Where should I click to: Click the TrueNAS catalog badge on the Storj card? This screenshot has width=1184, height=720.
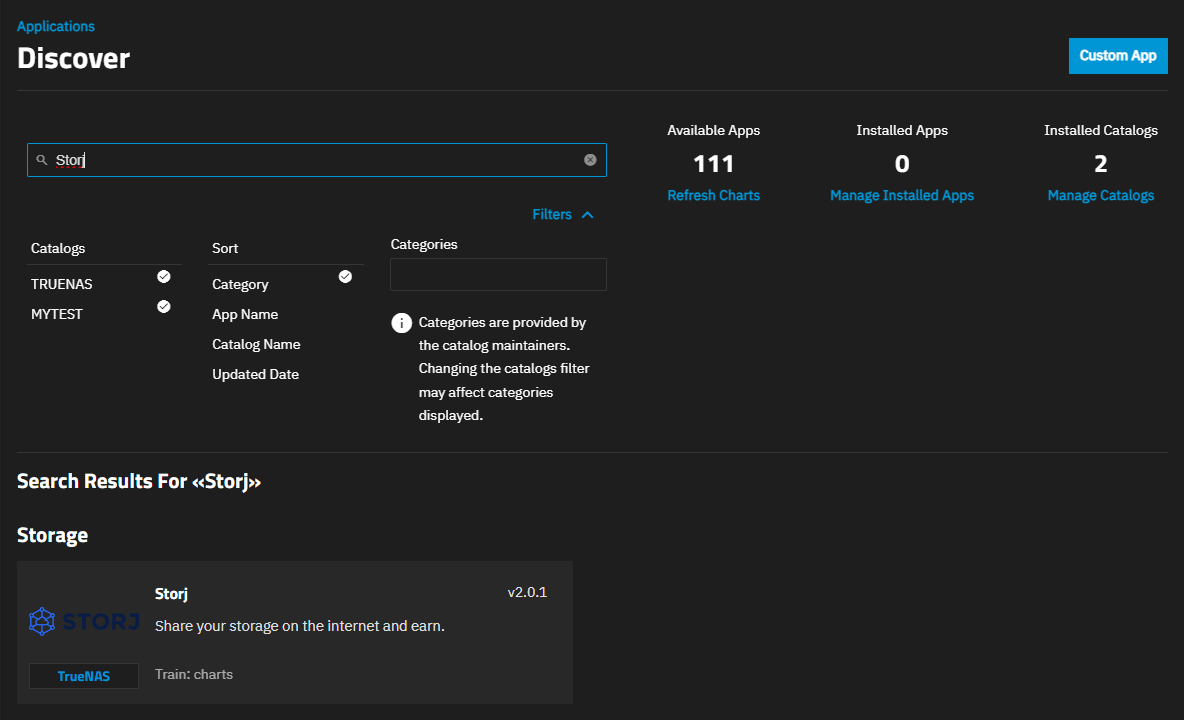pos(84,676)
